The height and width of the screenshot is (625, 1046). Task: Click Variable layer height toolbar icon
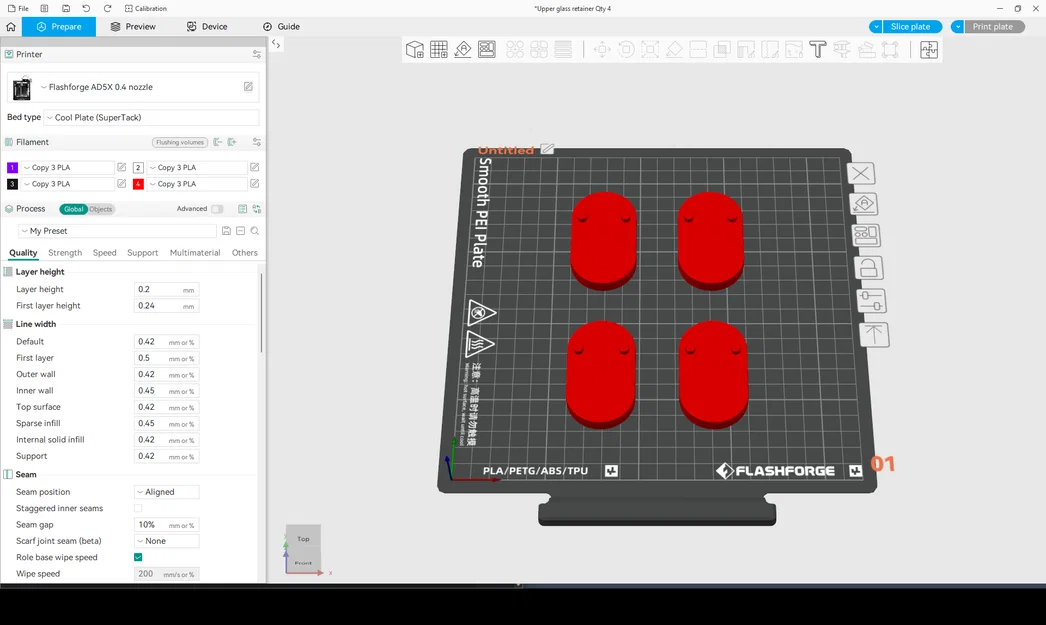coord(563,49)
